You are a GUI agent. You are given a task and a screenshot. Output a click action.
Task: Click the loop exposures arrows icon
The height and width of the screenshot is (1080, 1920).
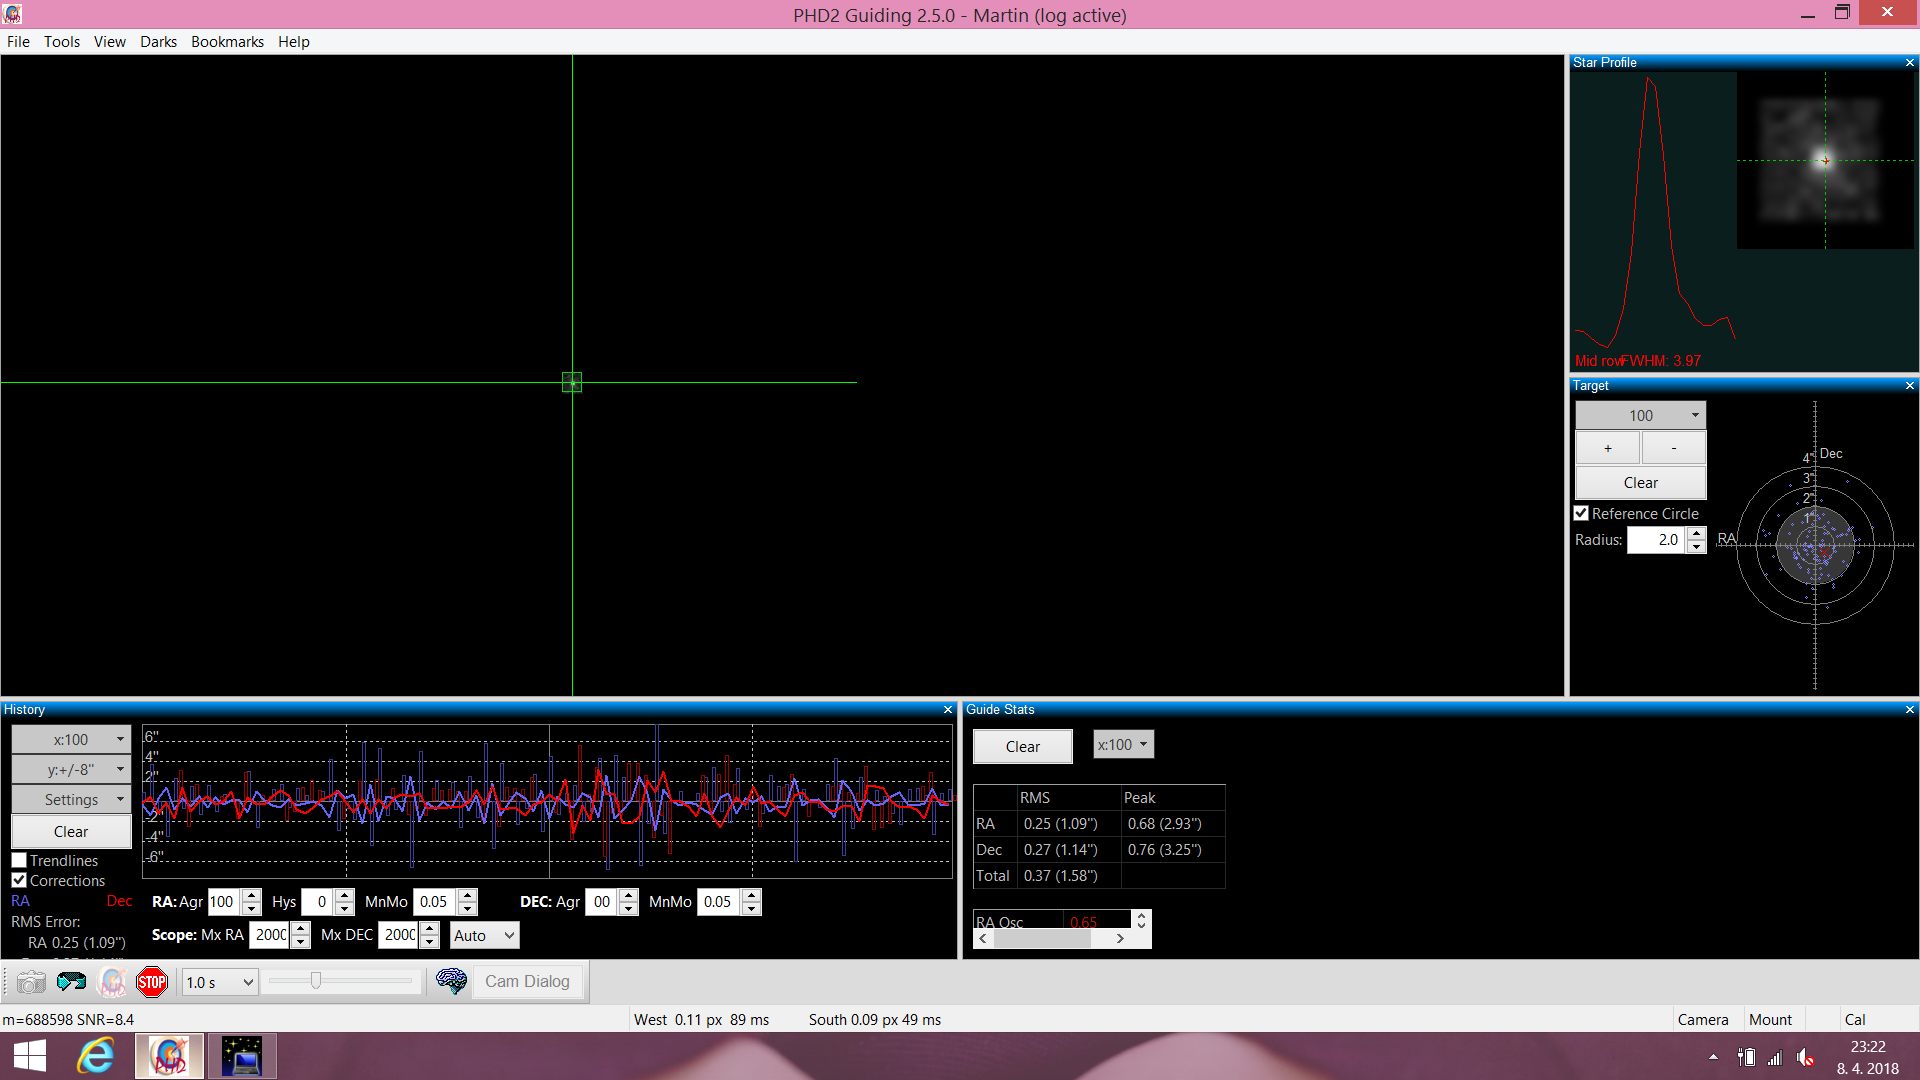coord(72,982)
